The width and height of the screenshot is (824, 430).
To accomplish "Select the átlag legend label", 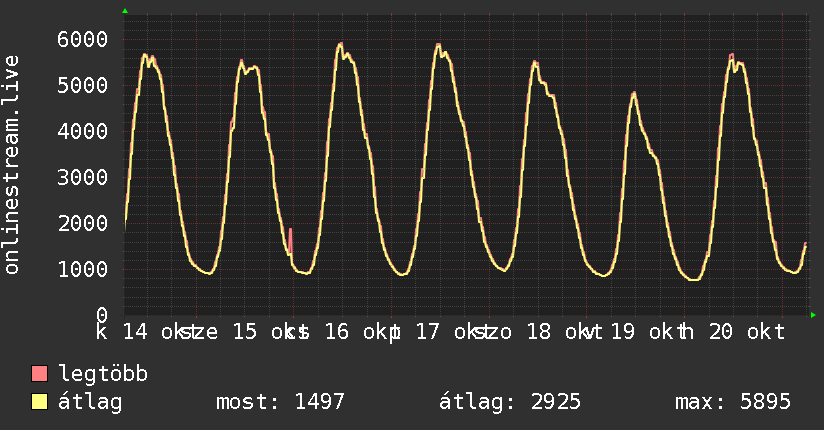I will [90, 402].
